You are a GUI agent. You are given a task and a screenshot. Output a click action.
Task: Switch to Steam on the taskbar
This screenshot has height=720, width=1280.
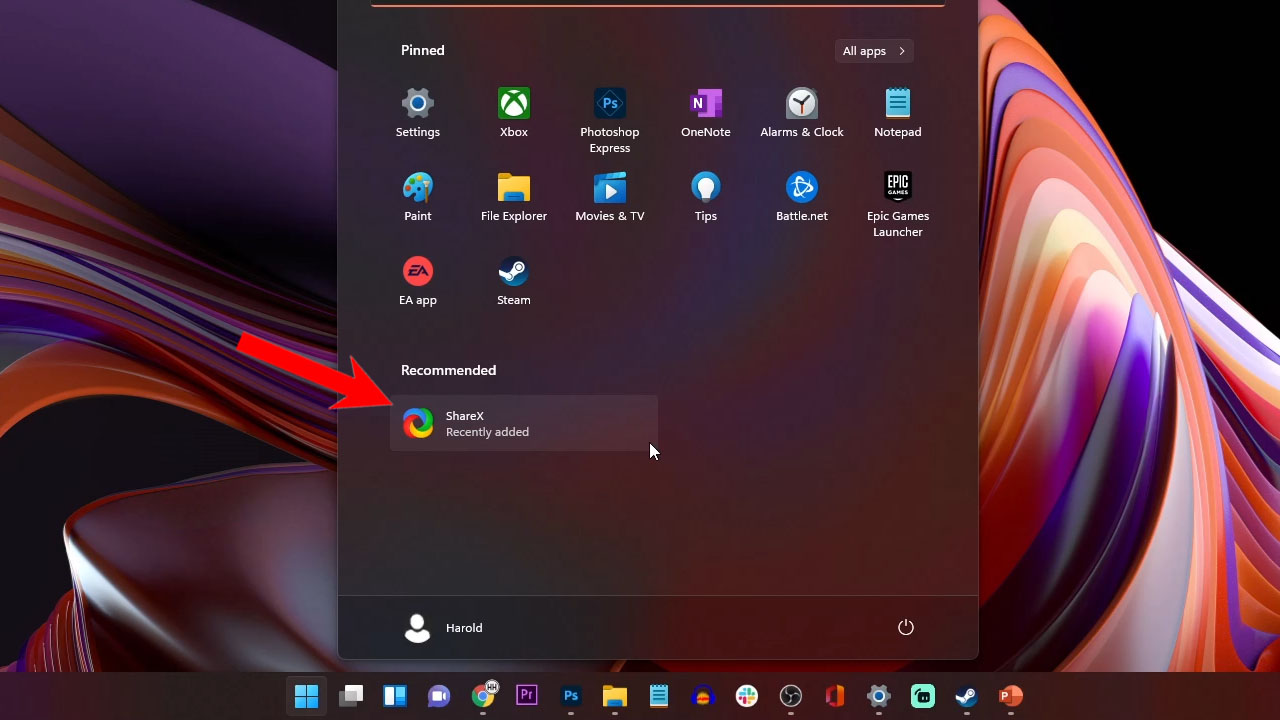coord(967,696)
